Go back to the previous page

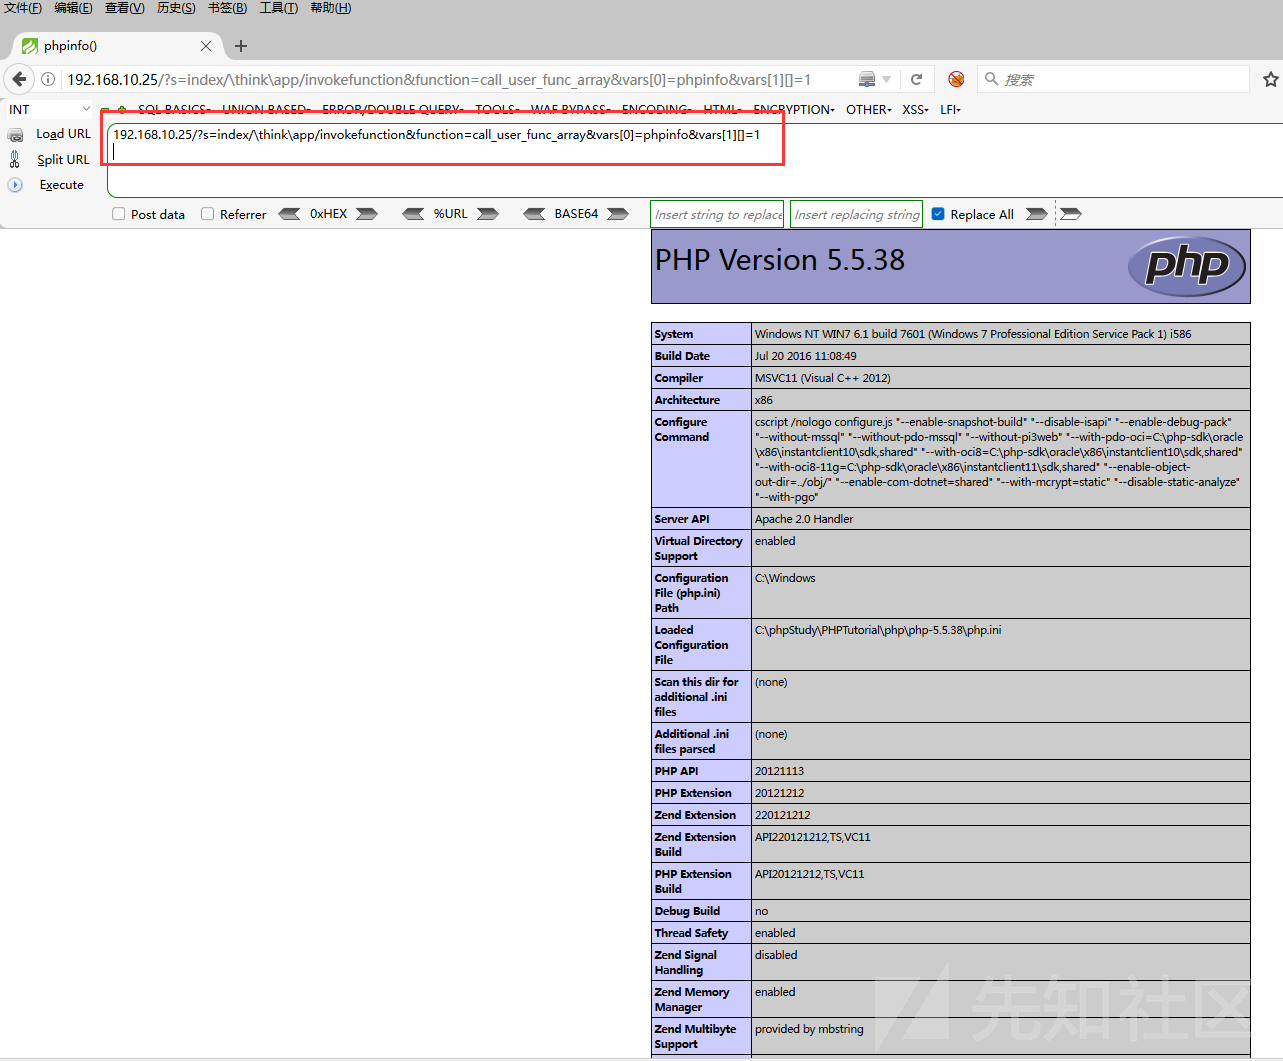pyautogui.click(x=19, y=79)
